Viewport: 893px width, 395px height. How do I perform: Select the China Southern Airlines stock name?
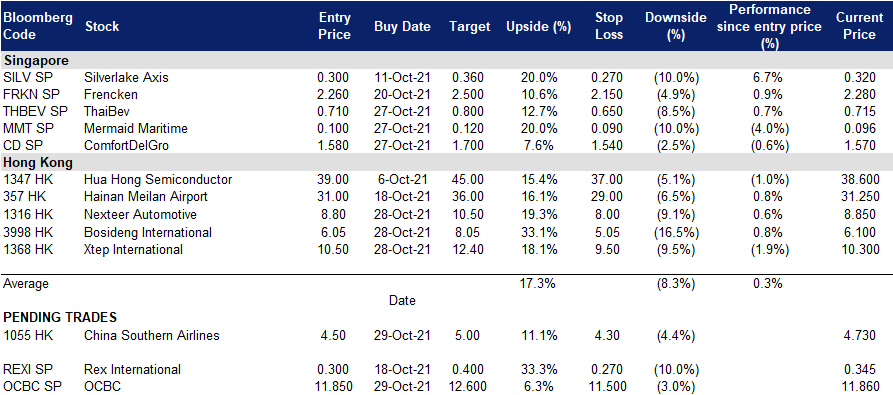(152, 336)
